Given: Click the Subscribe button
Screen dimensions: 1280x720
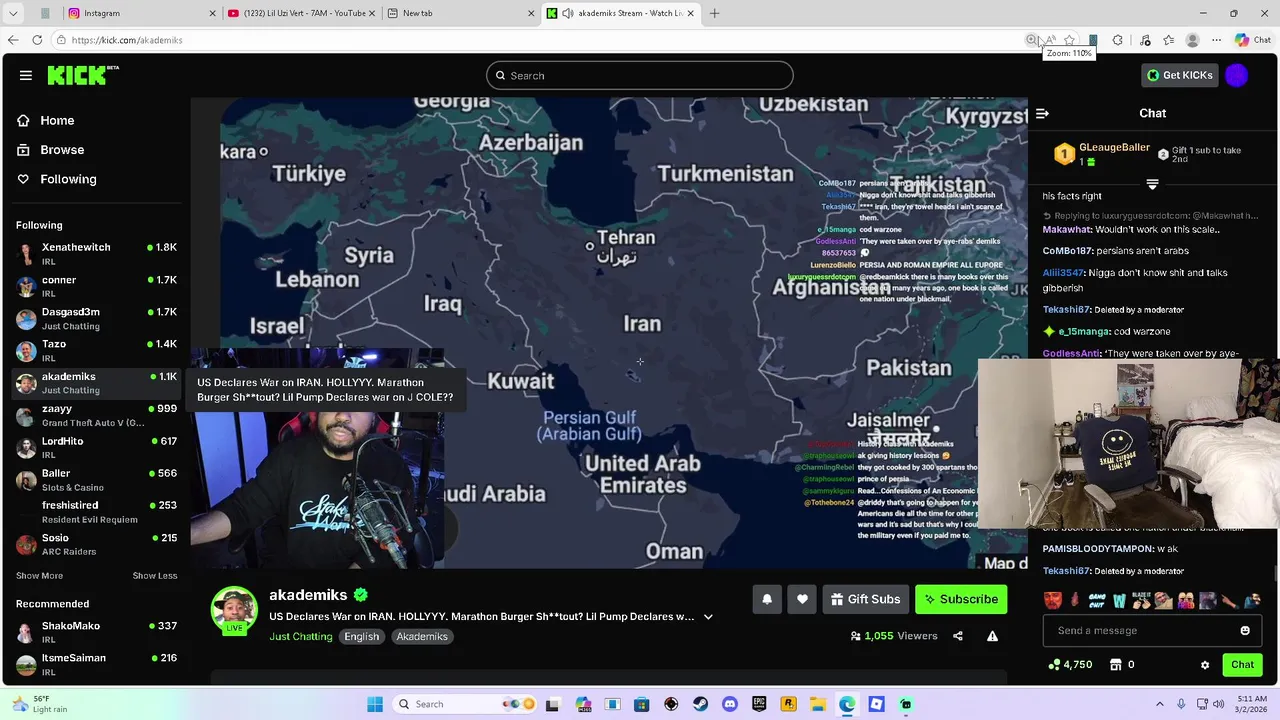Looking at the screenshot, I should click(x=961, y=599).
